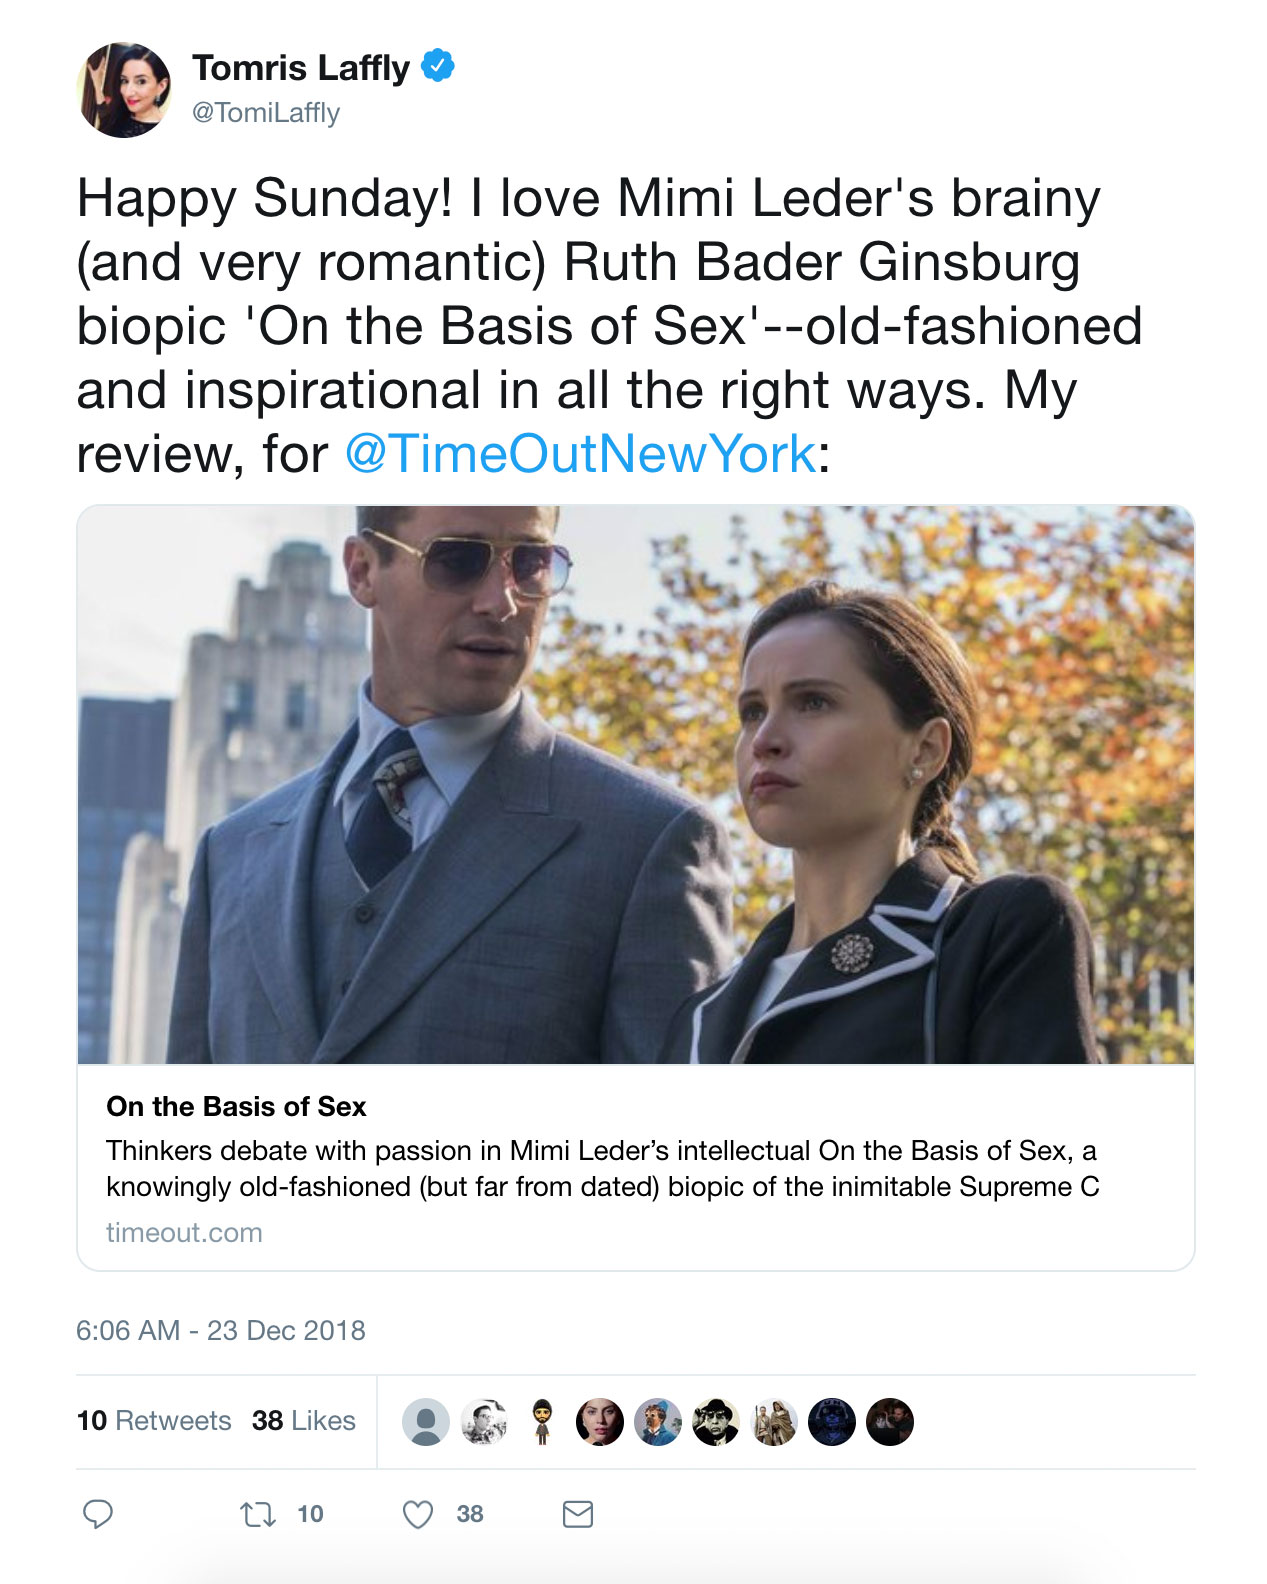Retweet this tweet using the retweet arrows icon

pyautogui.click(x=258, y=1515)
